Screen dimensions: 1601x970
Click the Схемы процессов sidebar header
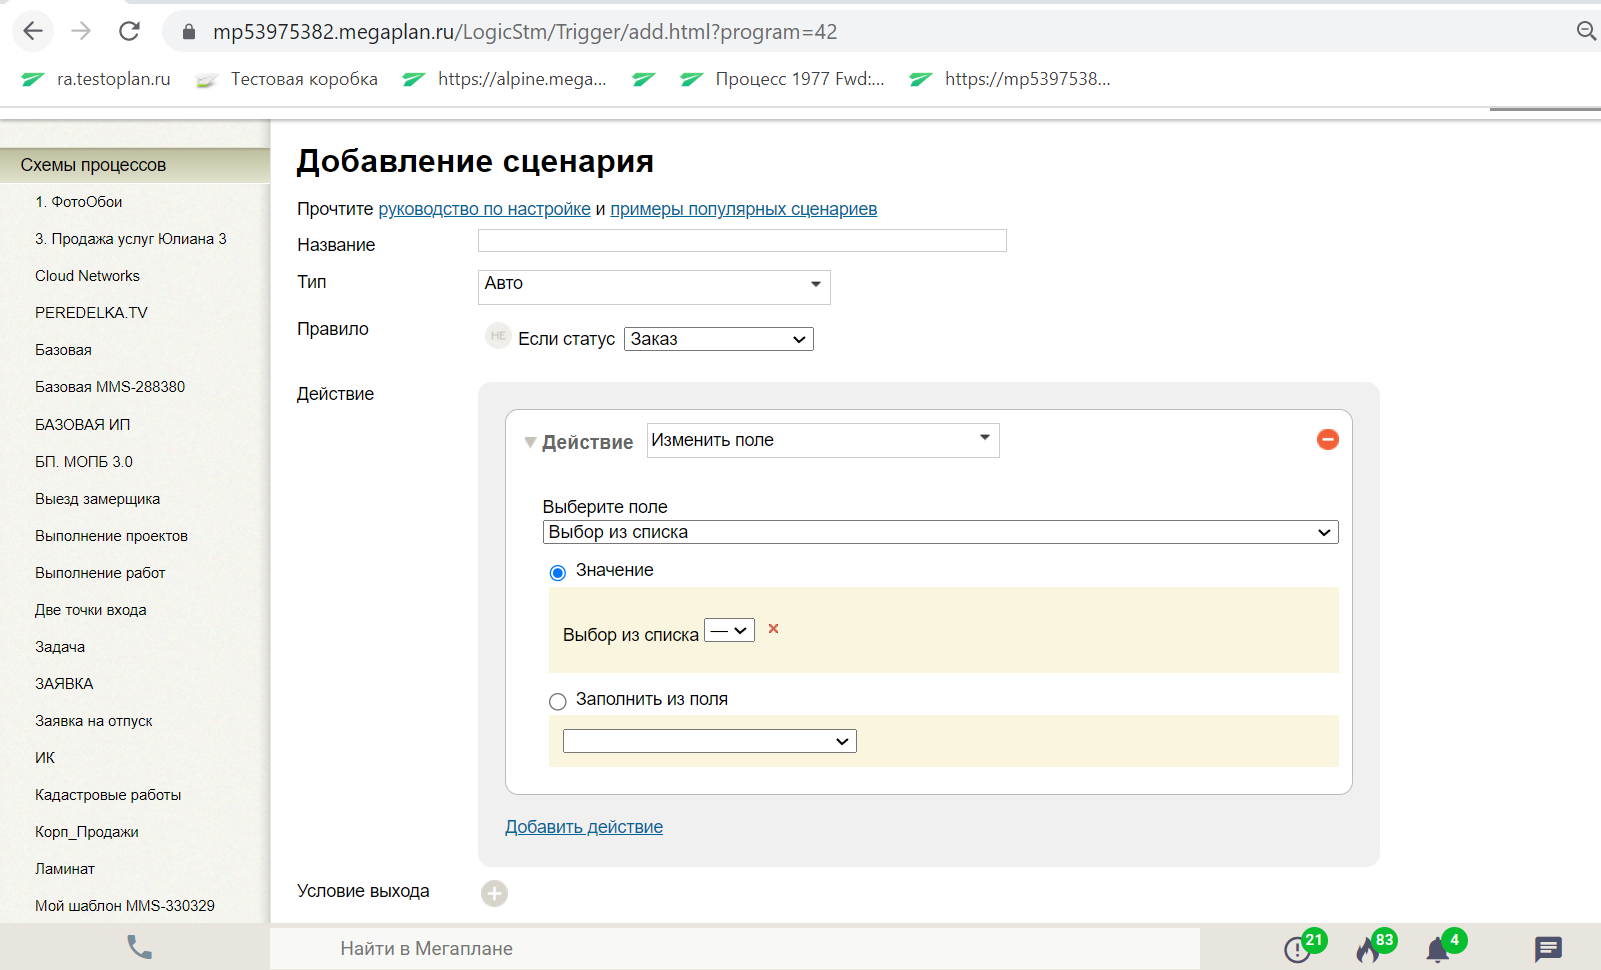pos(135,165)
